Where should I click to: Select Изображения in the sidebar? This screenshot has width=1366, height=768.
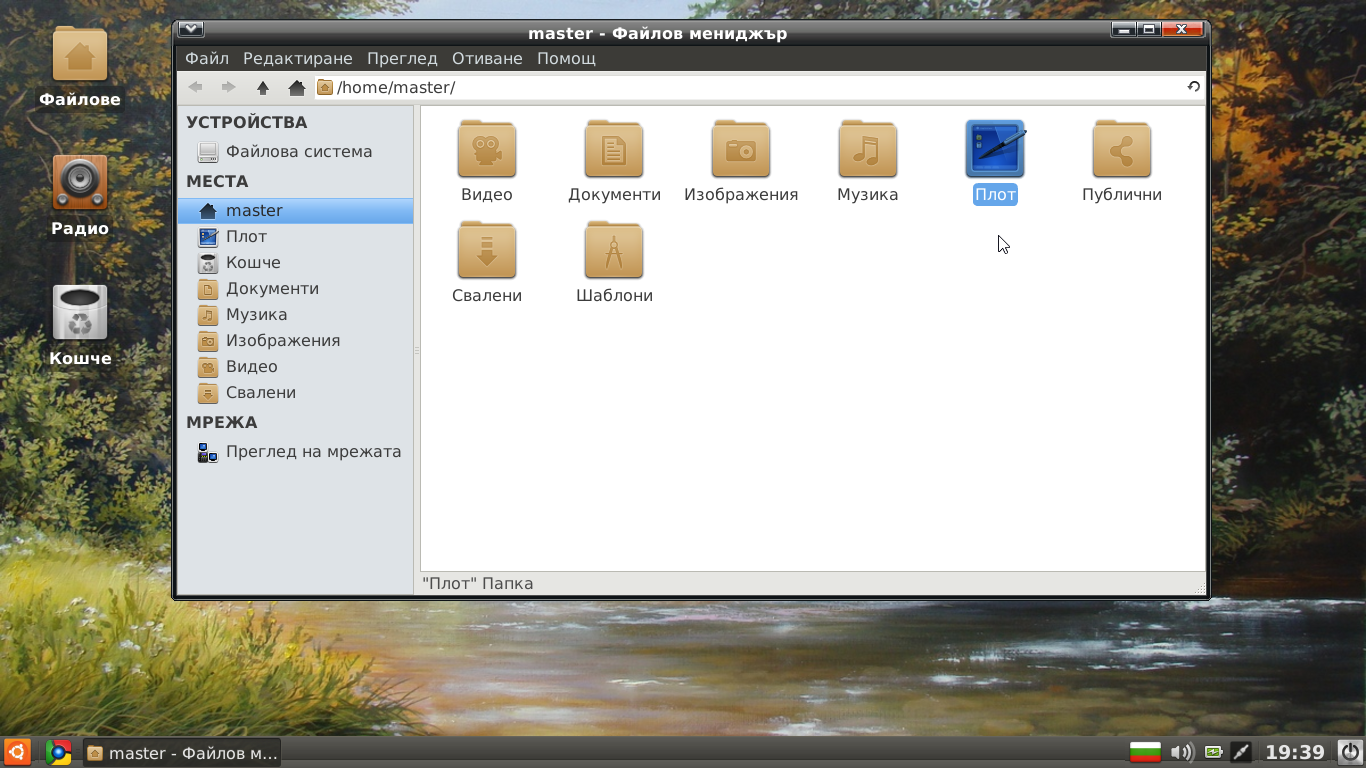pos(295,341)
